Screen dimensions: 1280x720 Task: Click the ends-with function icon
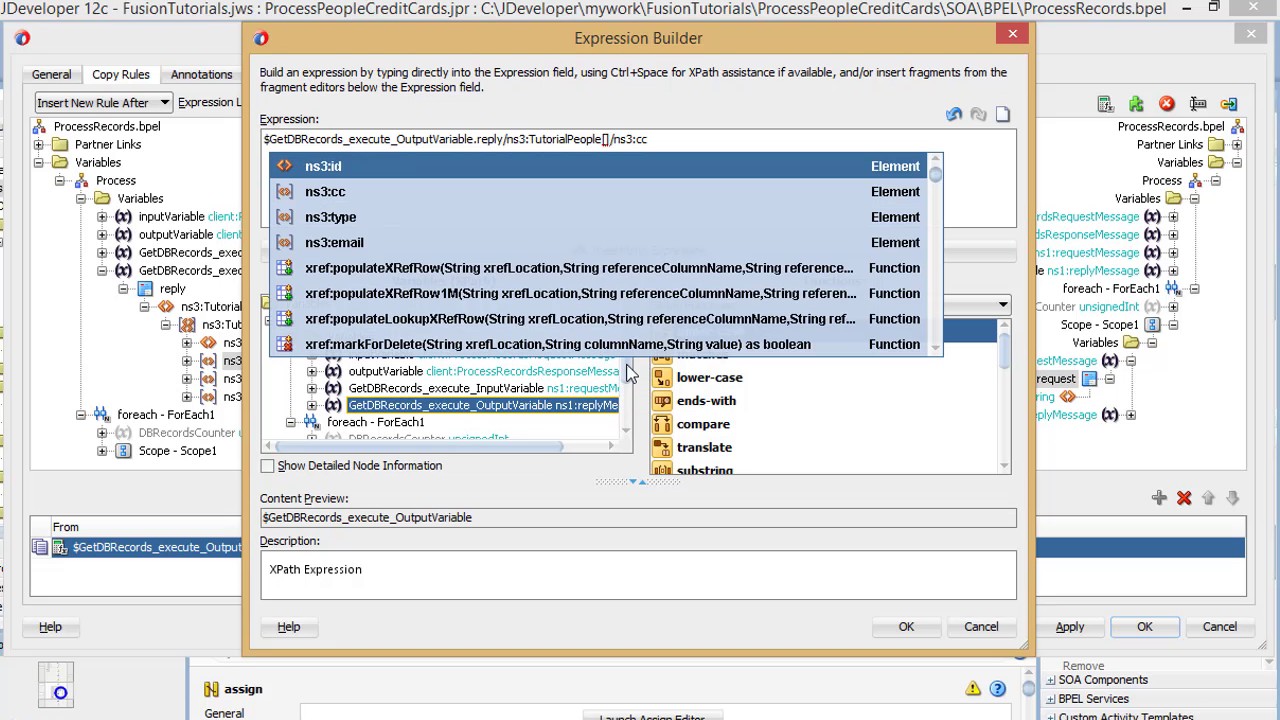[662, 401]
